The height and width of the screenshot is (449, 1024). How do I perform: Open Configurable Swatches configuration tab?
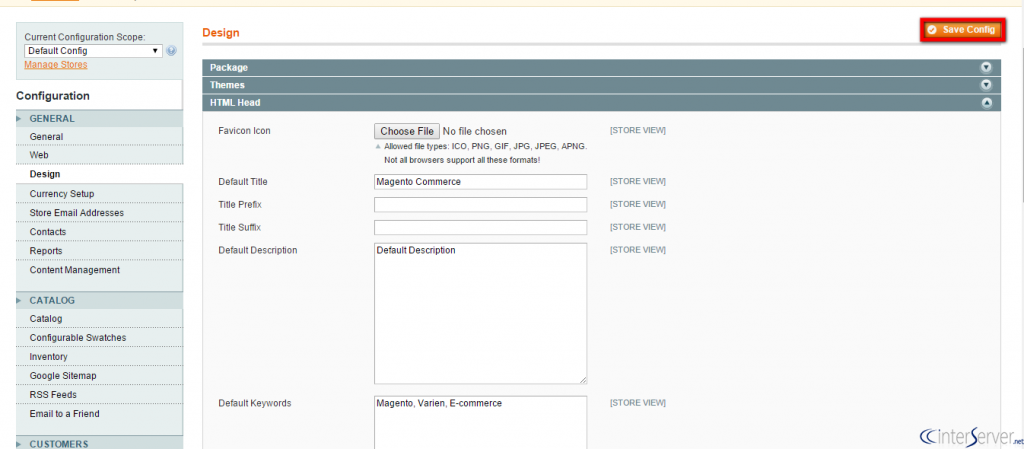point(99,337)
